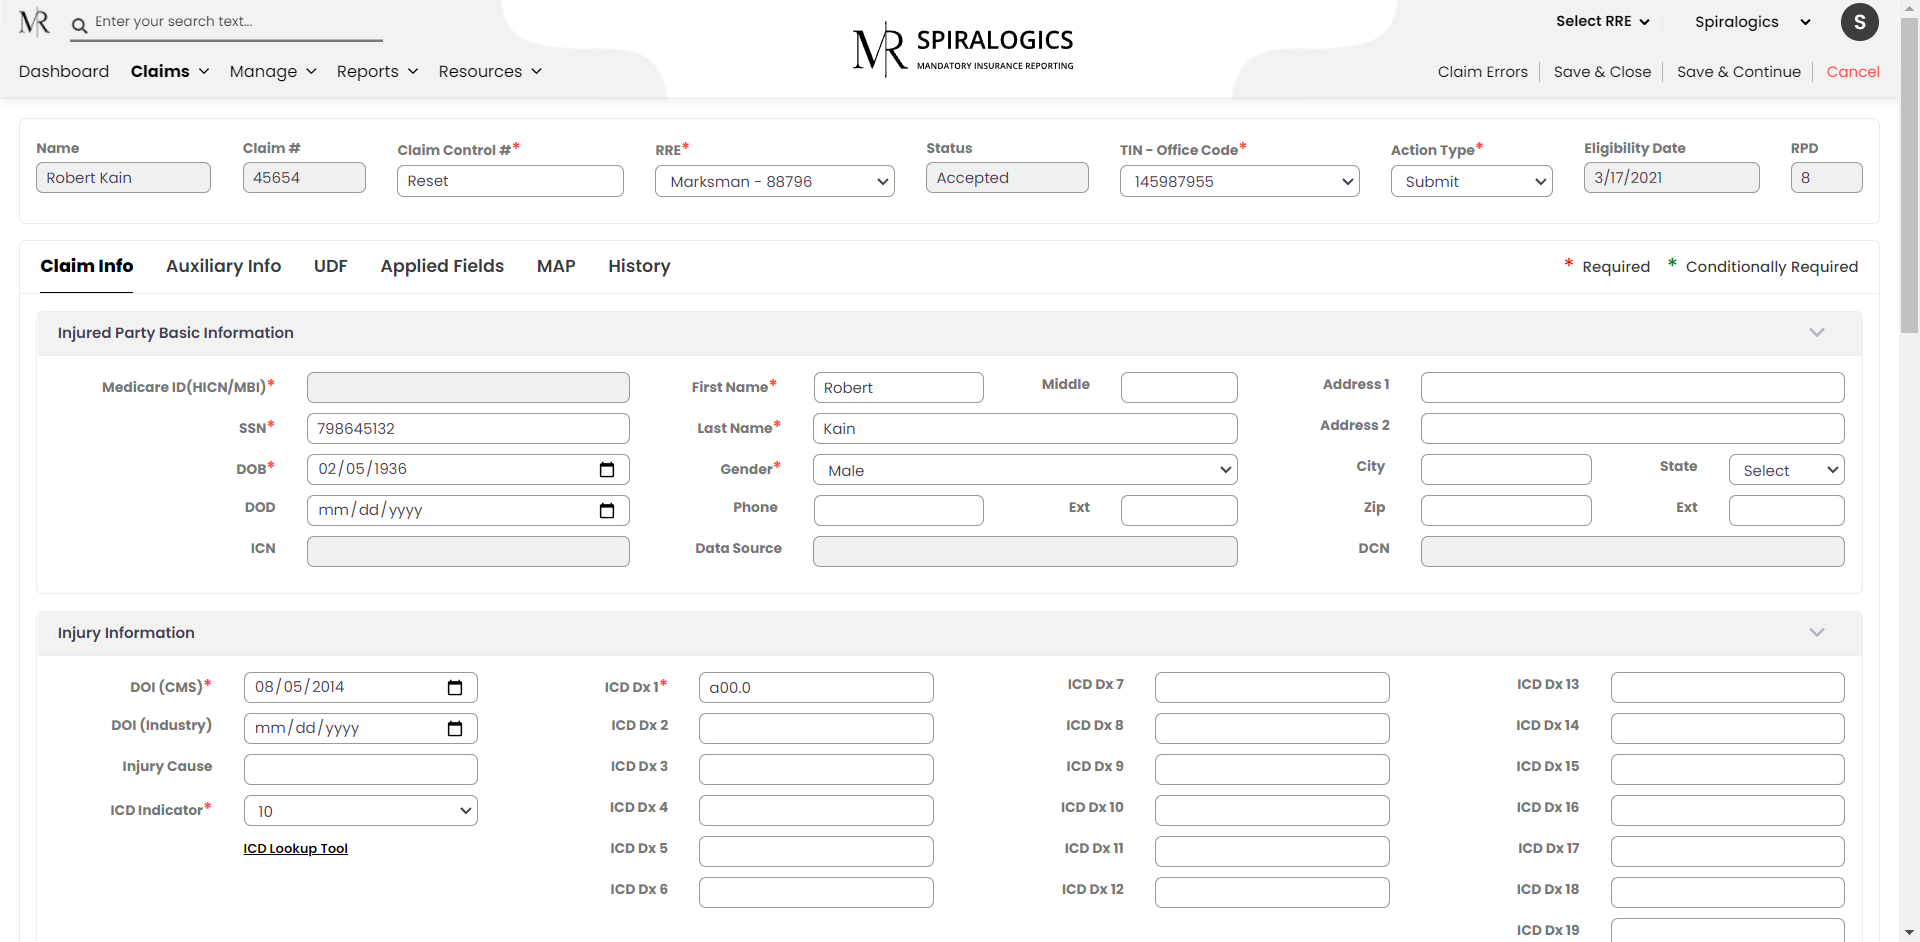This screenshot has height=942, width=1920.
Task: Open DOI (Industry) calendar picker icon
Action: (x=455, y=729)
